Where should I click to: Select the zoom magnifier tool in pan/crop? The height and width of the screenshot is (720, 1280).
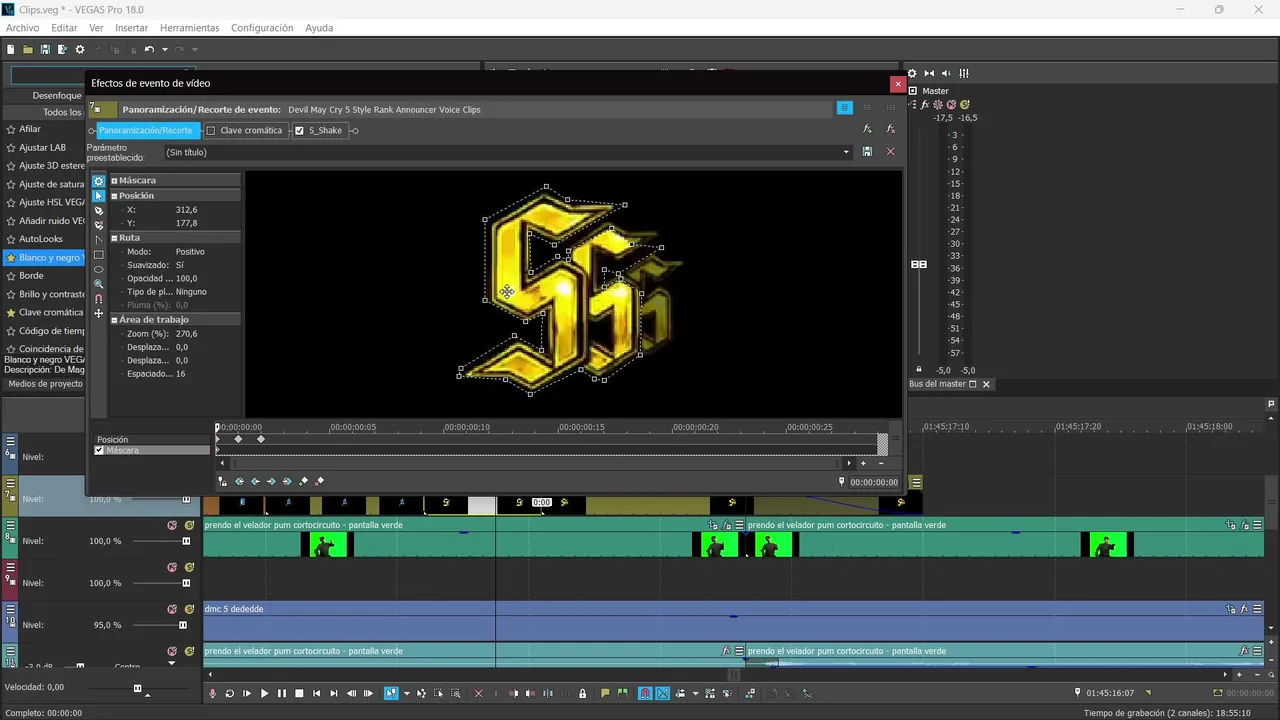[98, 284]
